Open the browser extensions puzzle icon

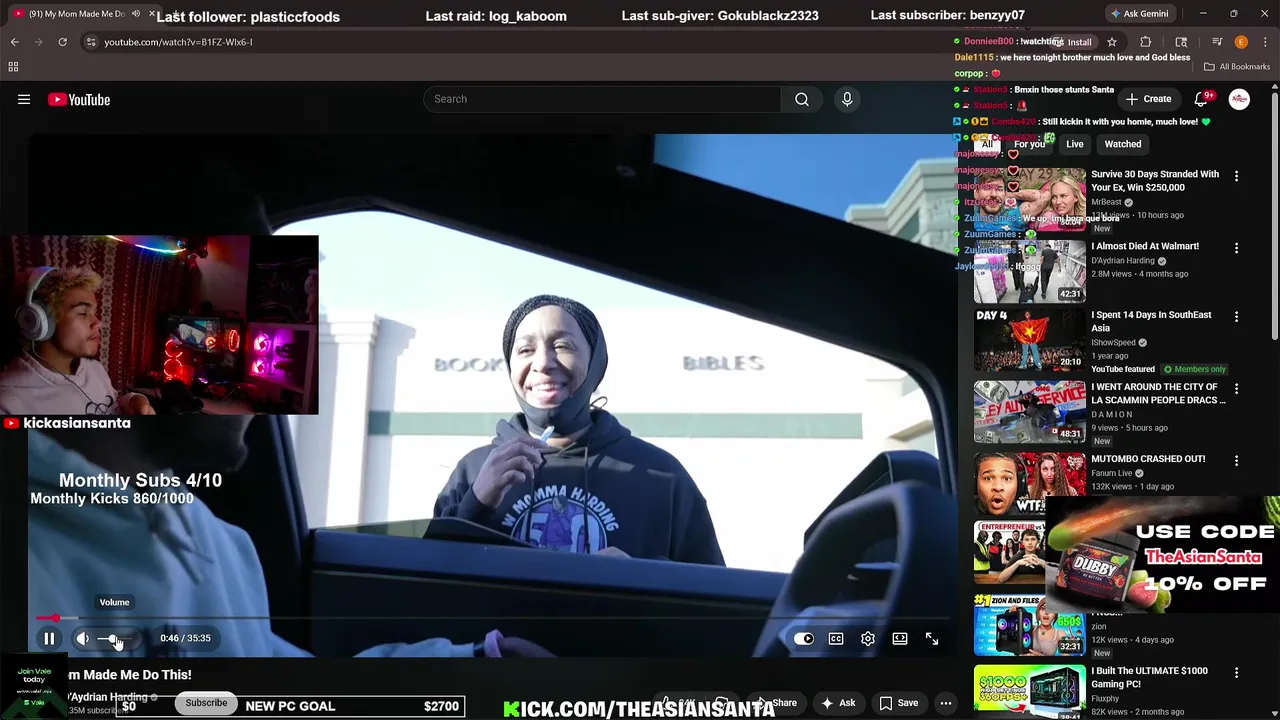tap(1146, 42)
